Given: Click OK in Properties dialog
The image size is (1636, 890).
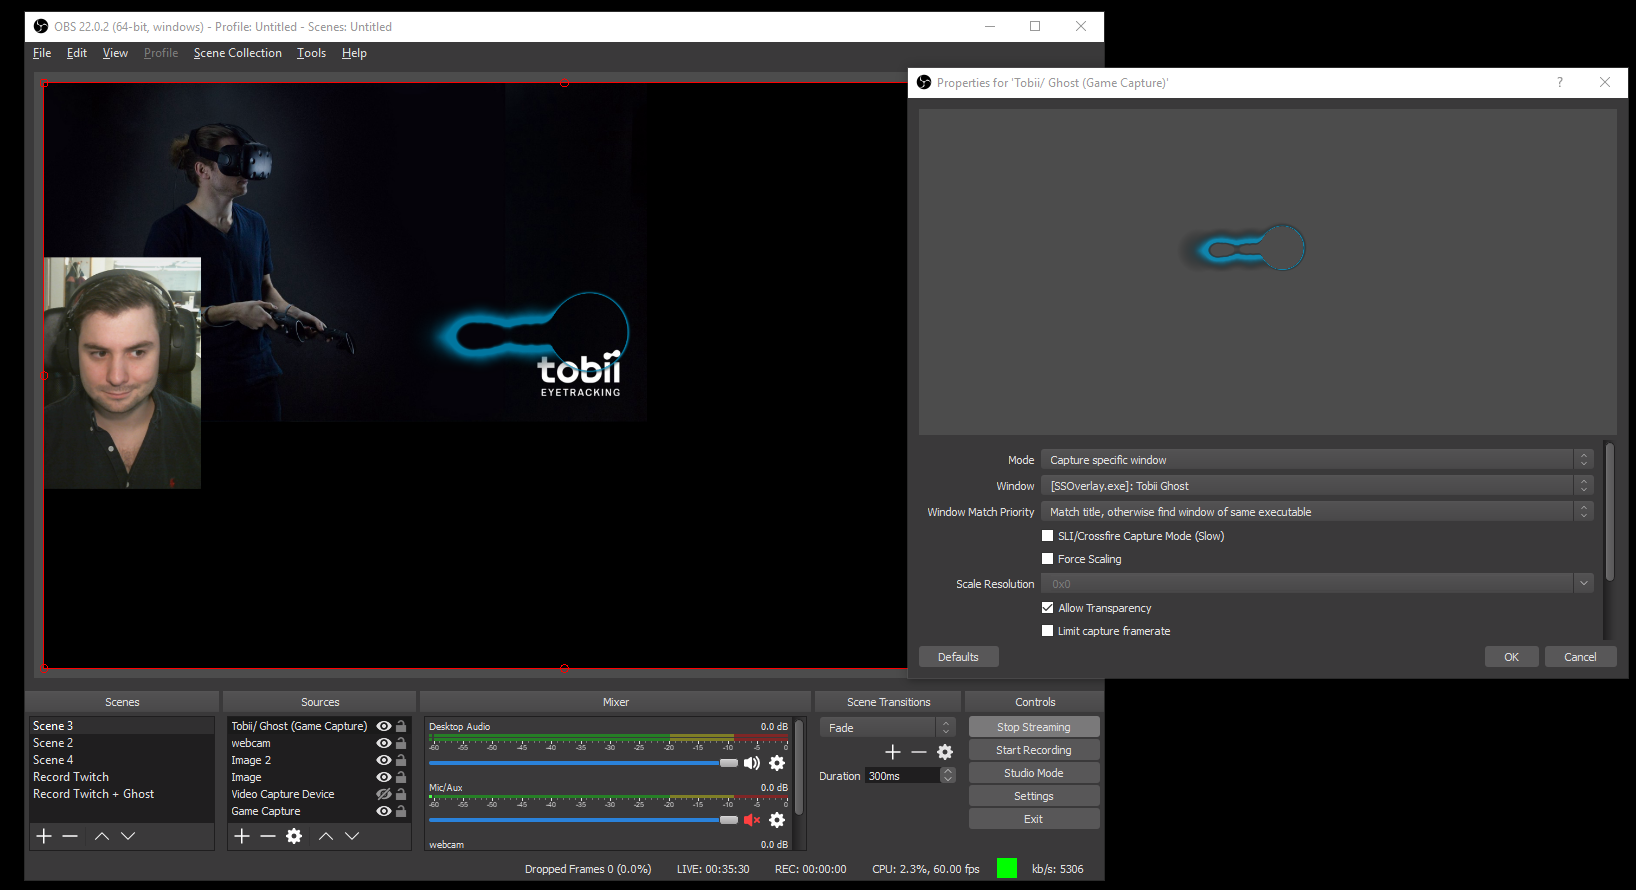Looking at the screenshot, I should (x=1512, y=657).
